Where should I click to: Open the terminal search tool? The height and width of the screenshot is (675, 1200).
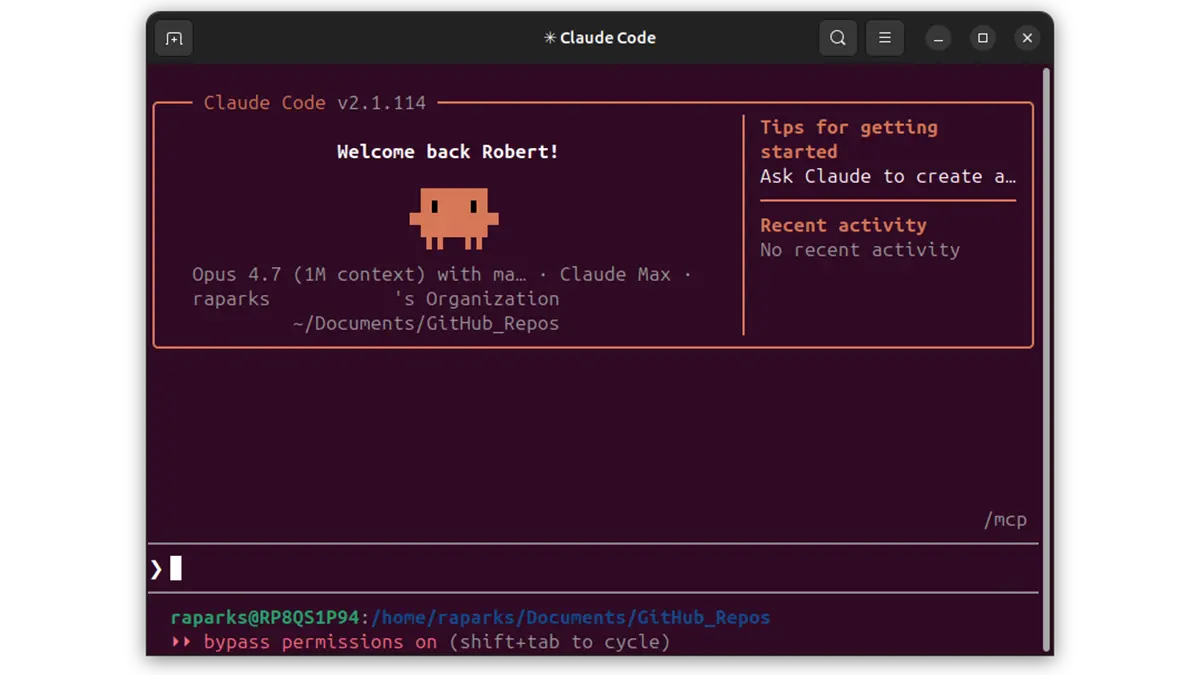(838, 38)
